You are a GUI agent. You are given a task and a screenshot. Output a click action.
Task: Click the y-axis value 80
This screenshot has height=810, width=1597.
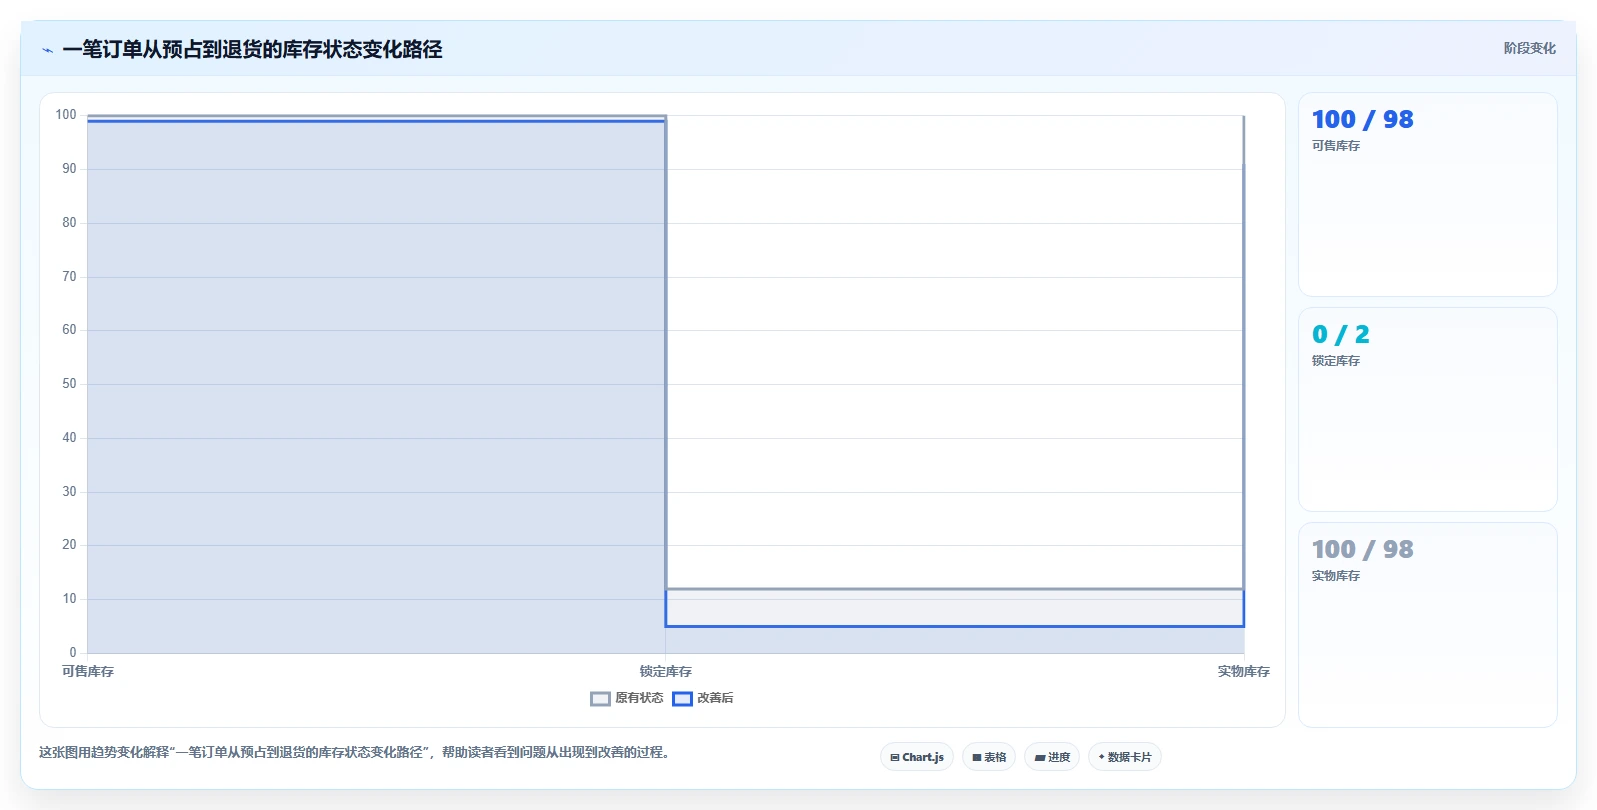point(69,223)
